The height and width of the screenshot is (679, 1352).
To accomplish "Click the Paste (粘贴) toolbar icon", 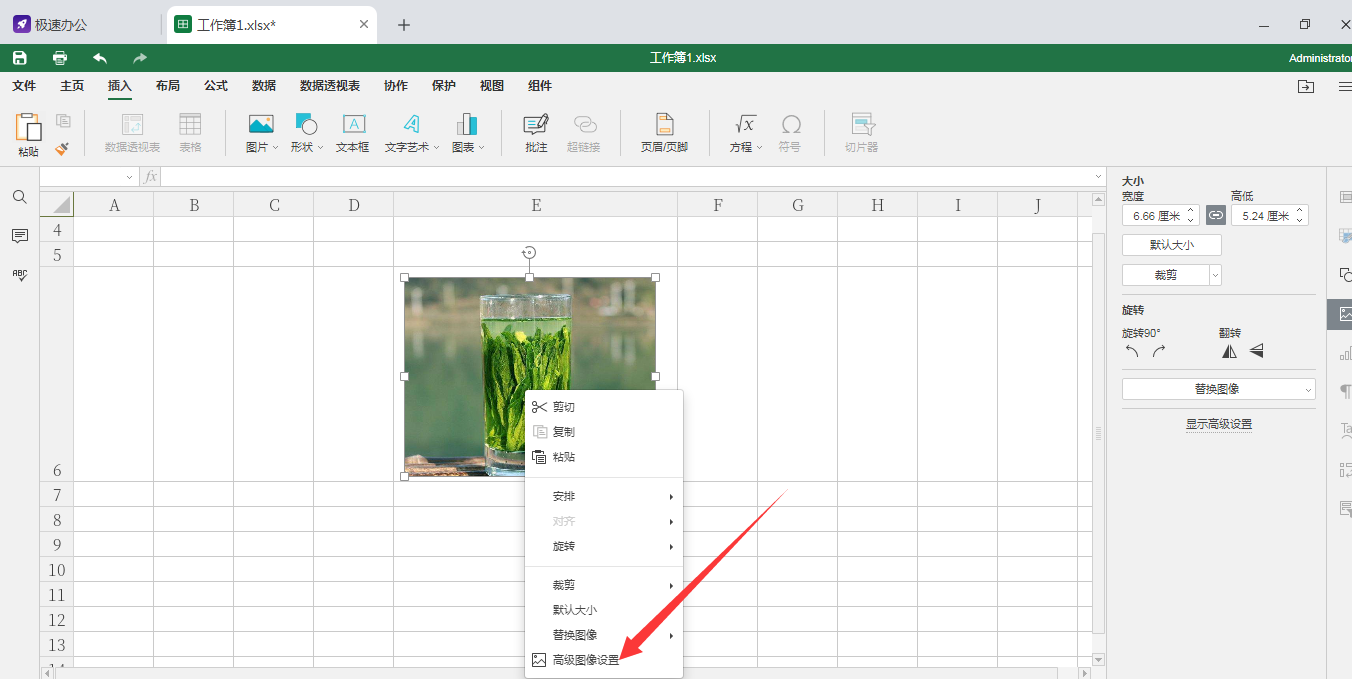I will [x=28, y=127].
